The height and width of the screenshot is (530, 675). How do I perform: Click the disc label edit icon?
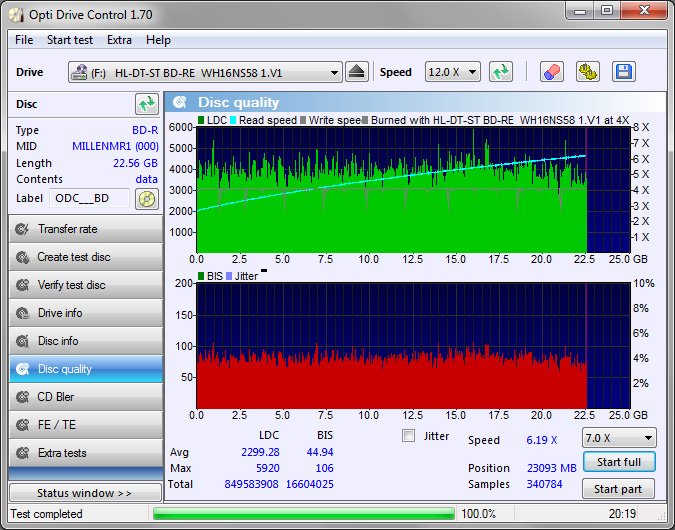tap(147, 198)
